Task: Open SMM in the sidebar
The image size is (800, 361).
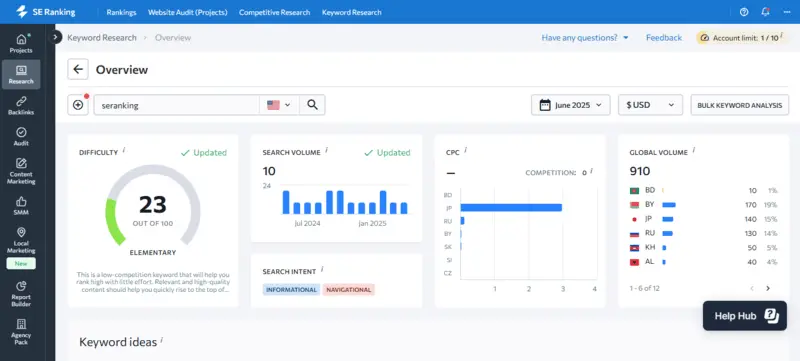Action: click(21, 206)
